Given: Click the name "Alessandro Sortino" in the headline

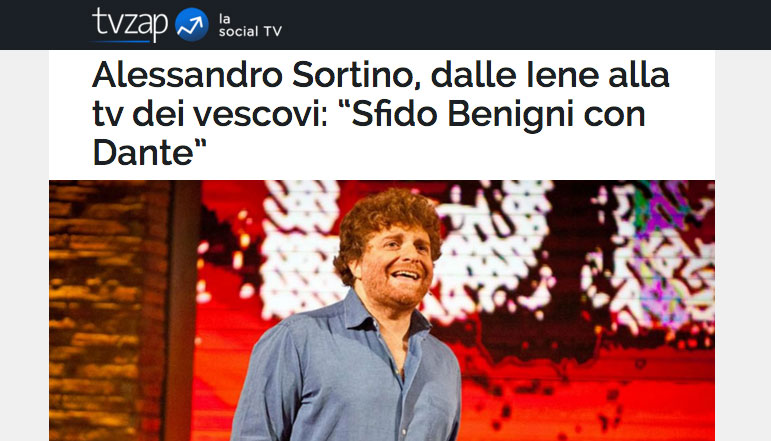Looking at the screenshot, I should click(256, 75).
